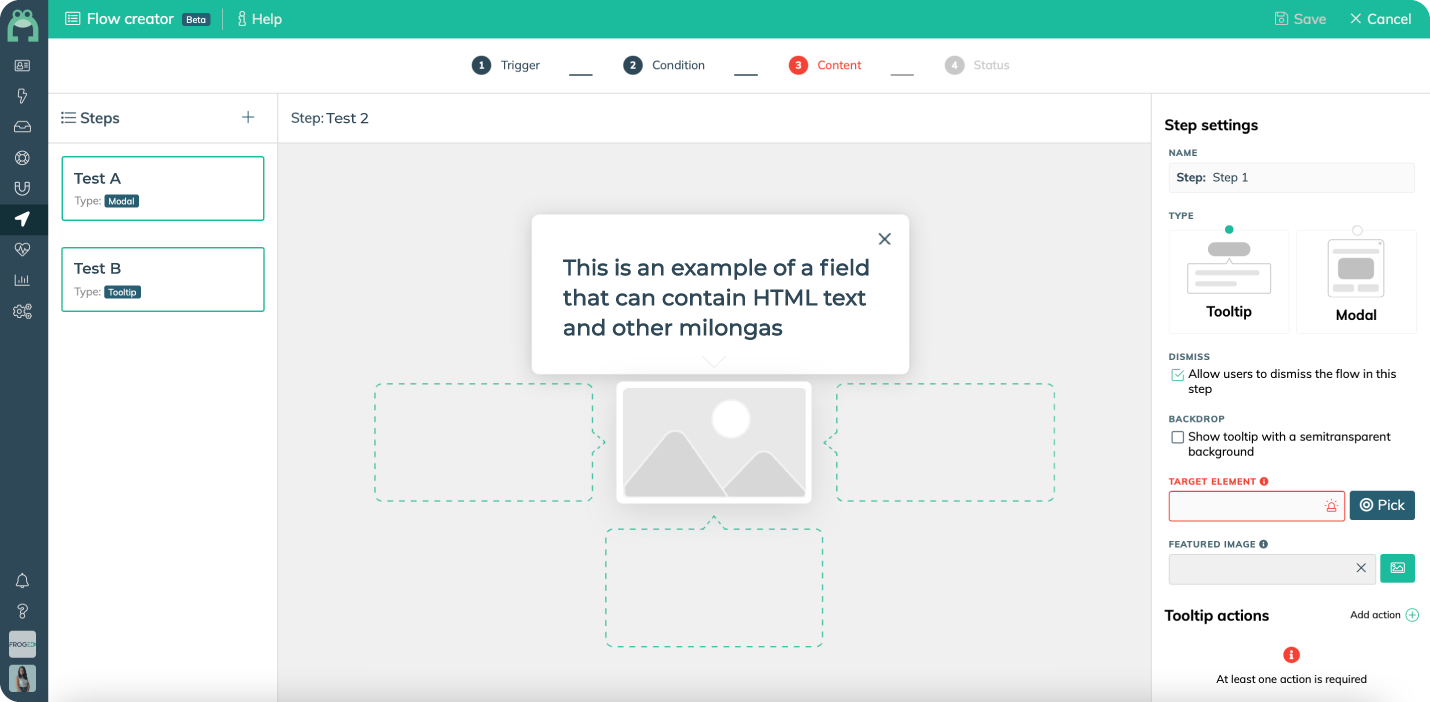Click the step Name input field
Image resolution: width=1430 pixels, height=702 pixels.
(x=1292, y=177)
